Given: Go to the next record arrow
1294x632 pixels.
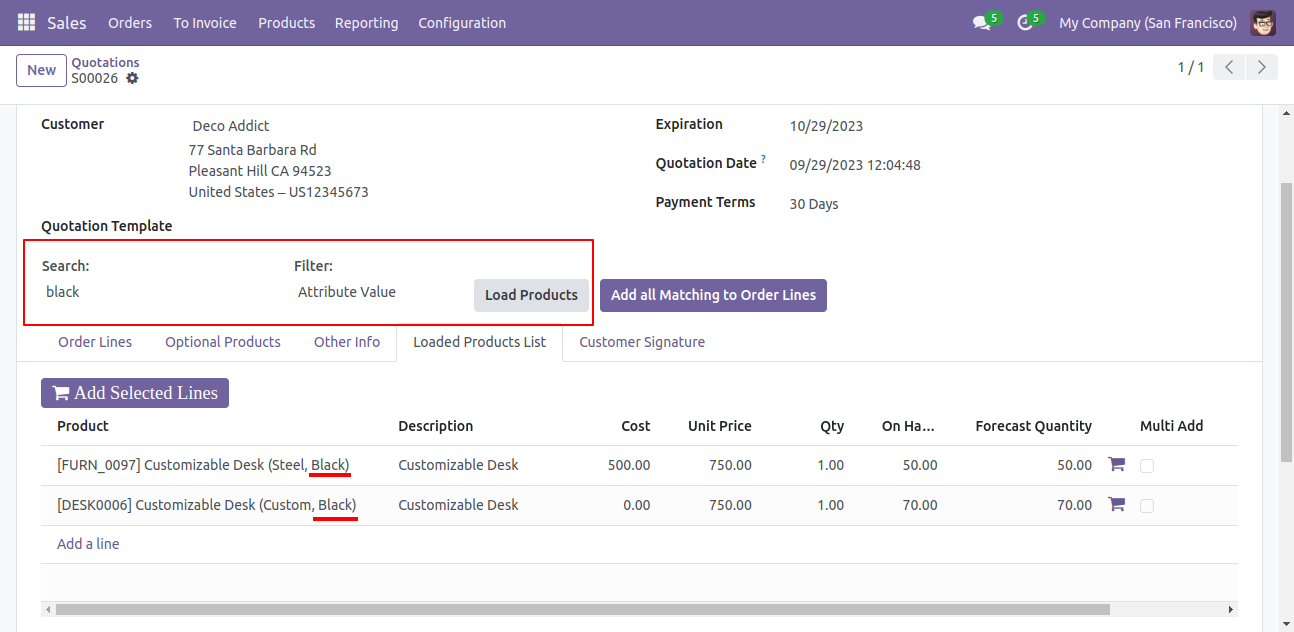Looking at the screenshot, I should (1262, 67).
